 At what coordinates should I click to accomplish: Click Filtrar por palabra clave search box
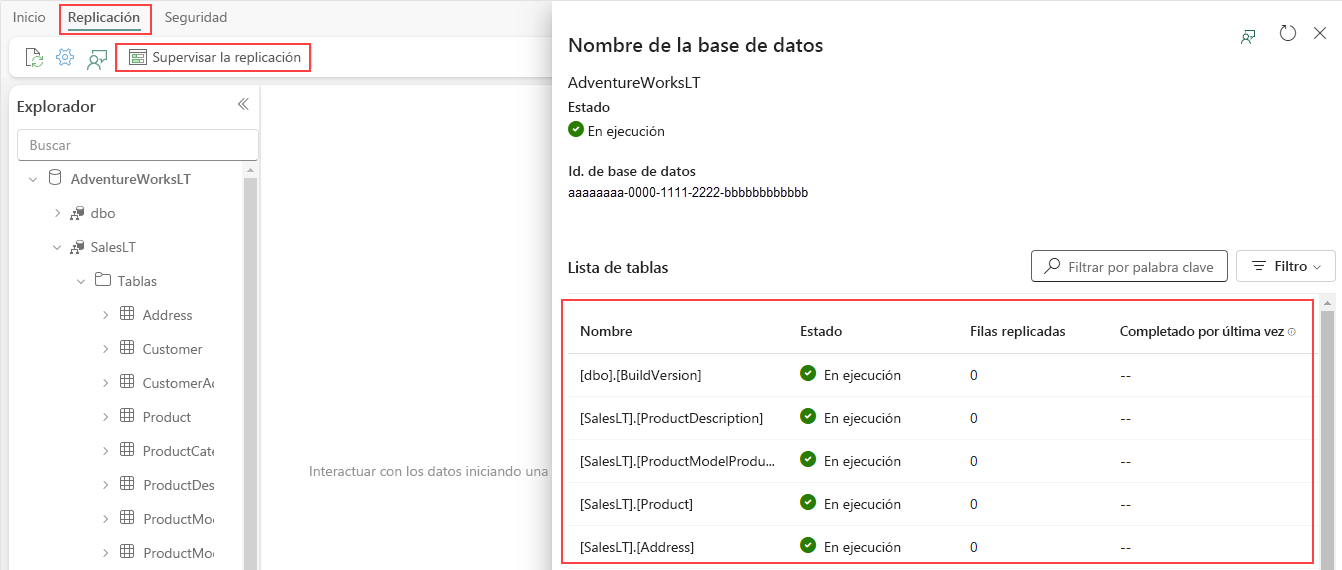coord(1129,266)
